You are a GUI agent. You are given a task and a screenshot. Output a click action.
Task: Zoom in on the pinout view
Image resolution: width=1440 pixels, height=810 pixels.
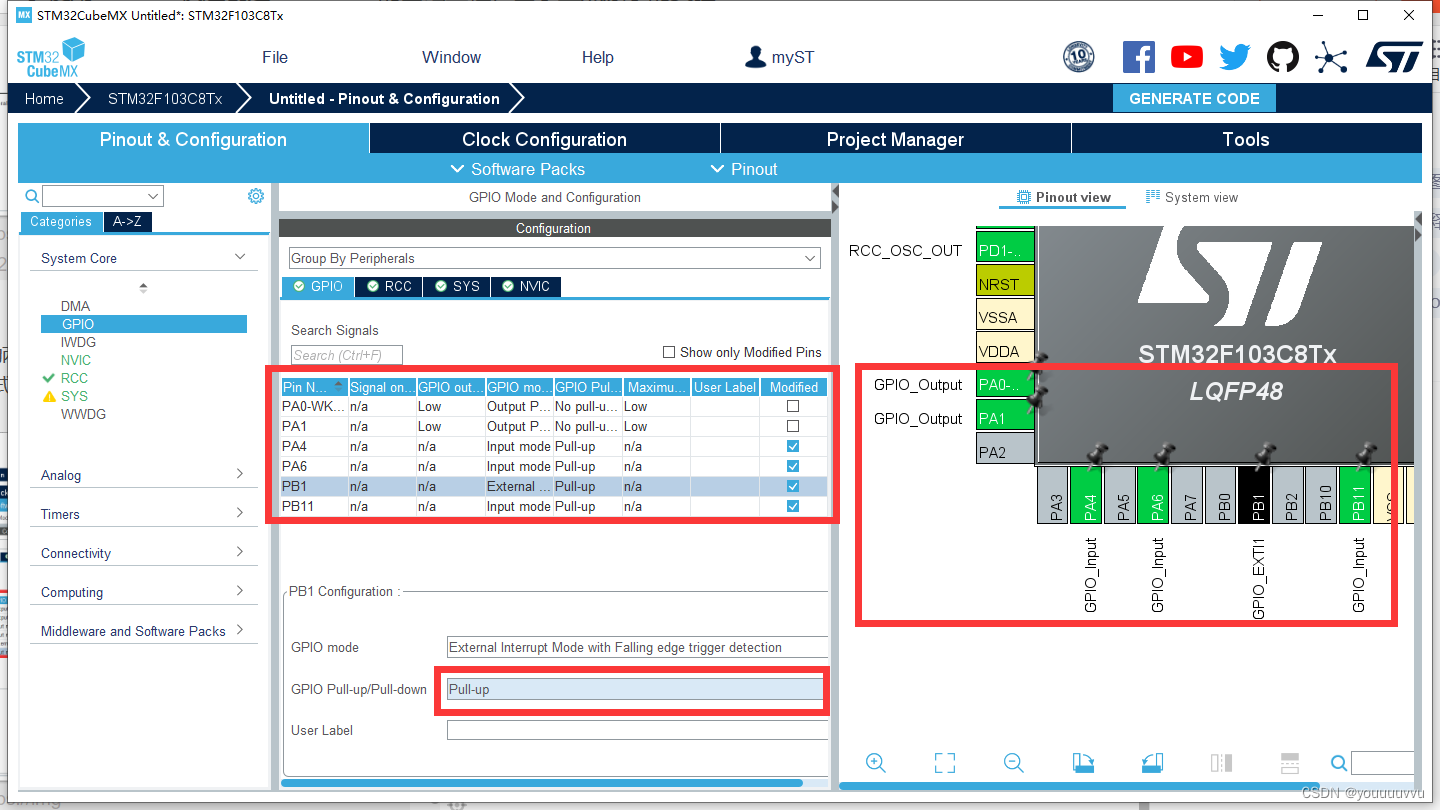pos(876,763)
